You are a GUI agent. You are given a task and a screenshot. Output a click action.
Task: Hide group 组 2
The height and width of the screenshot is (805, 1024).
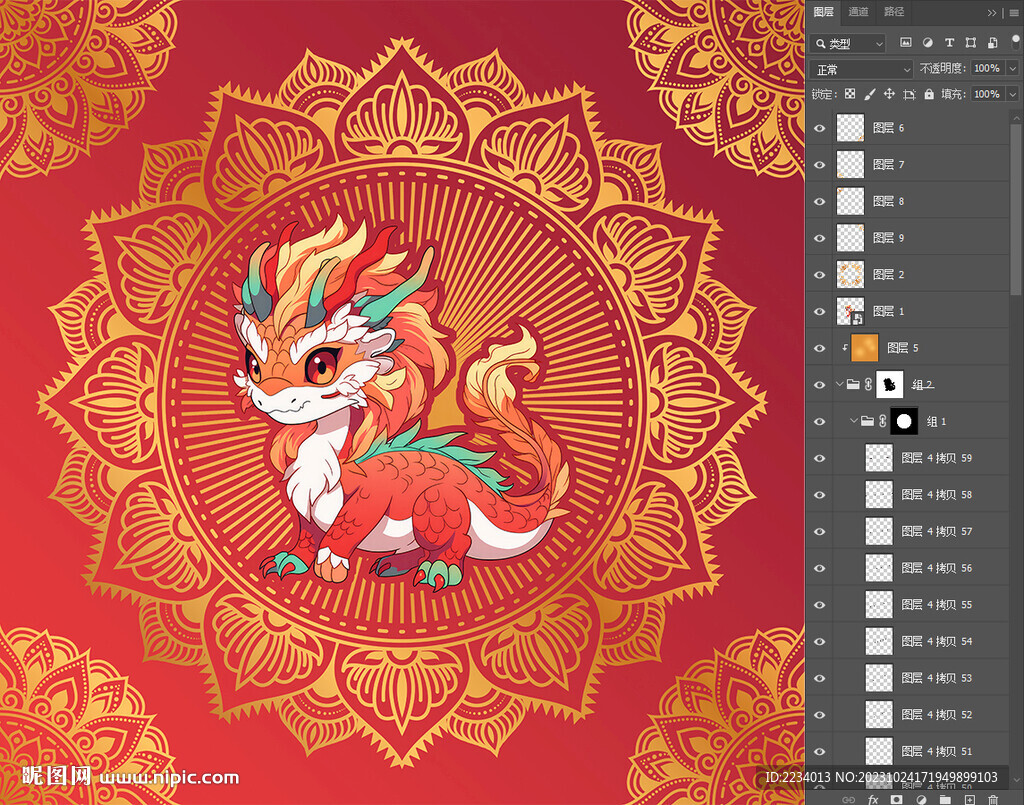coord(820,385)
